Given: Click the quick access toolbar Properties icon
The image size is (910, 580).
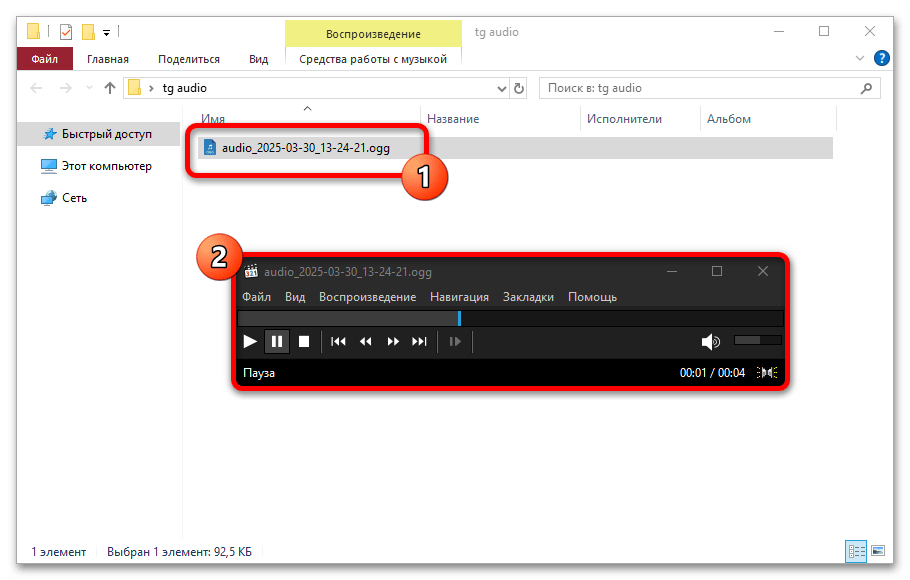Looking at the screenshot, I should pos(66,31).
